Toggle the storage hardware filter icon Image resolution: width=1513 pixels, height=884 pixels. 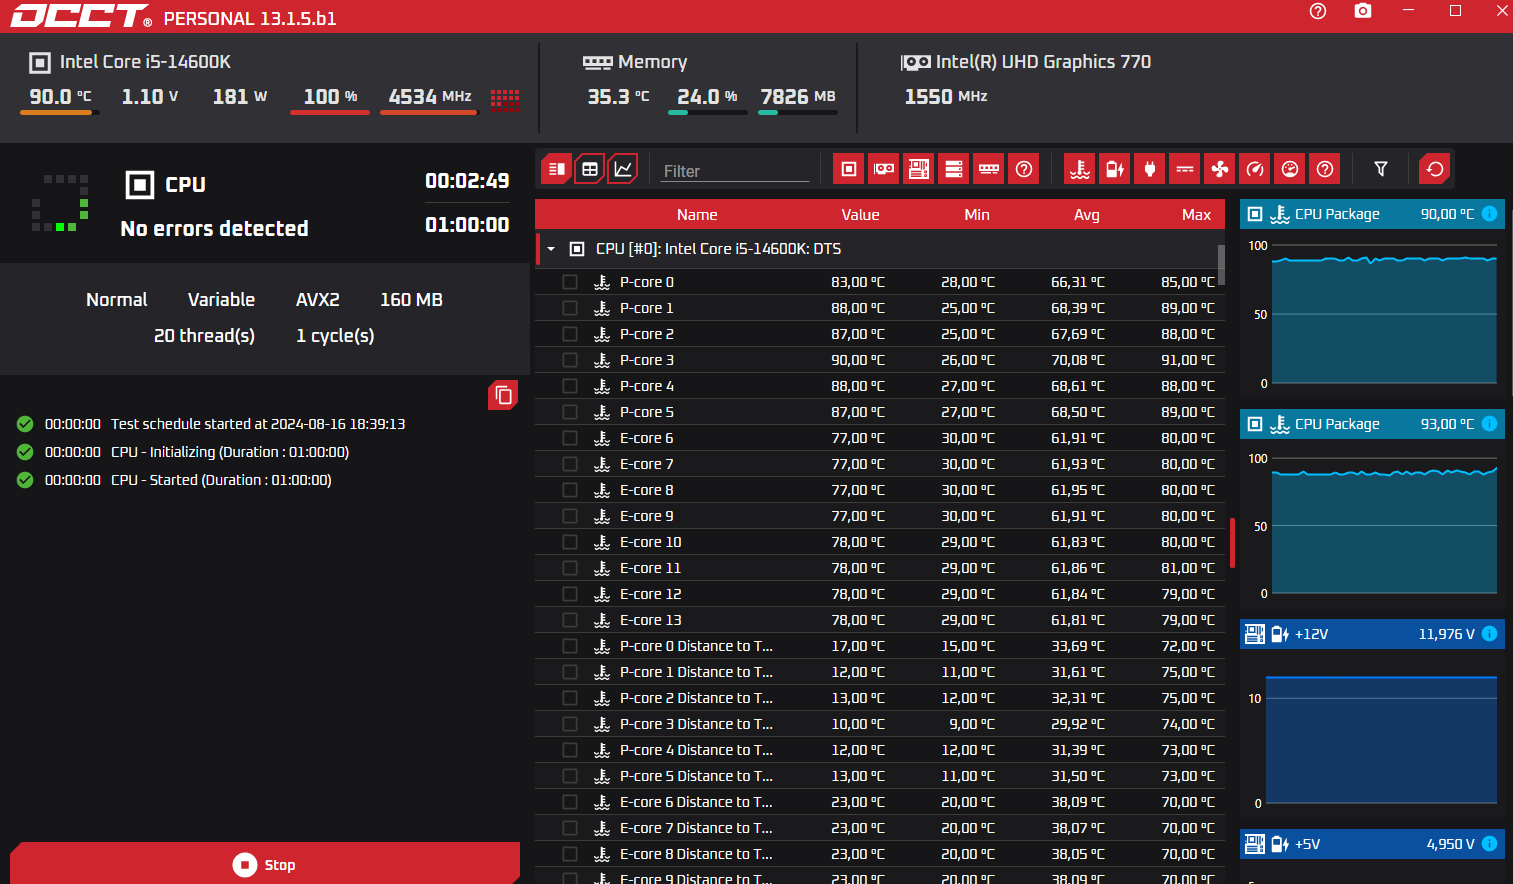954,169
